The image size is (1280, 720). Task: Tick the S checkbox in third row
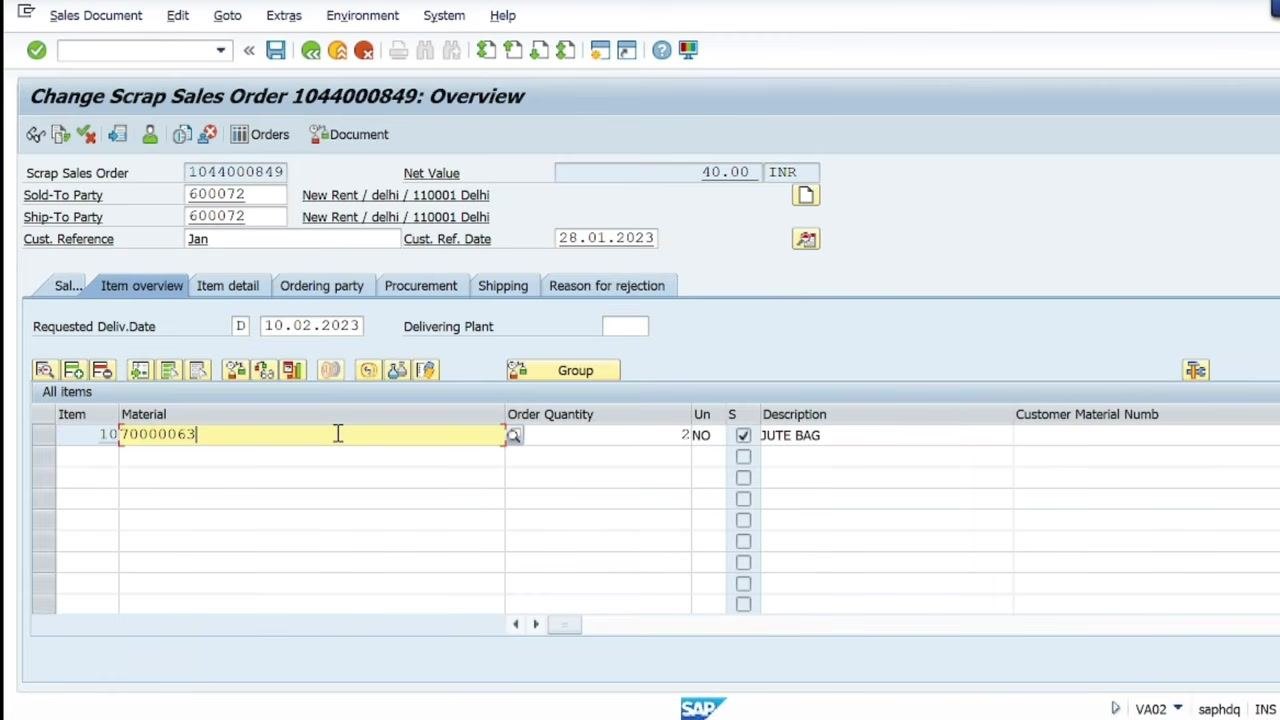click(x=743, y=478)
